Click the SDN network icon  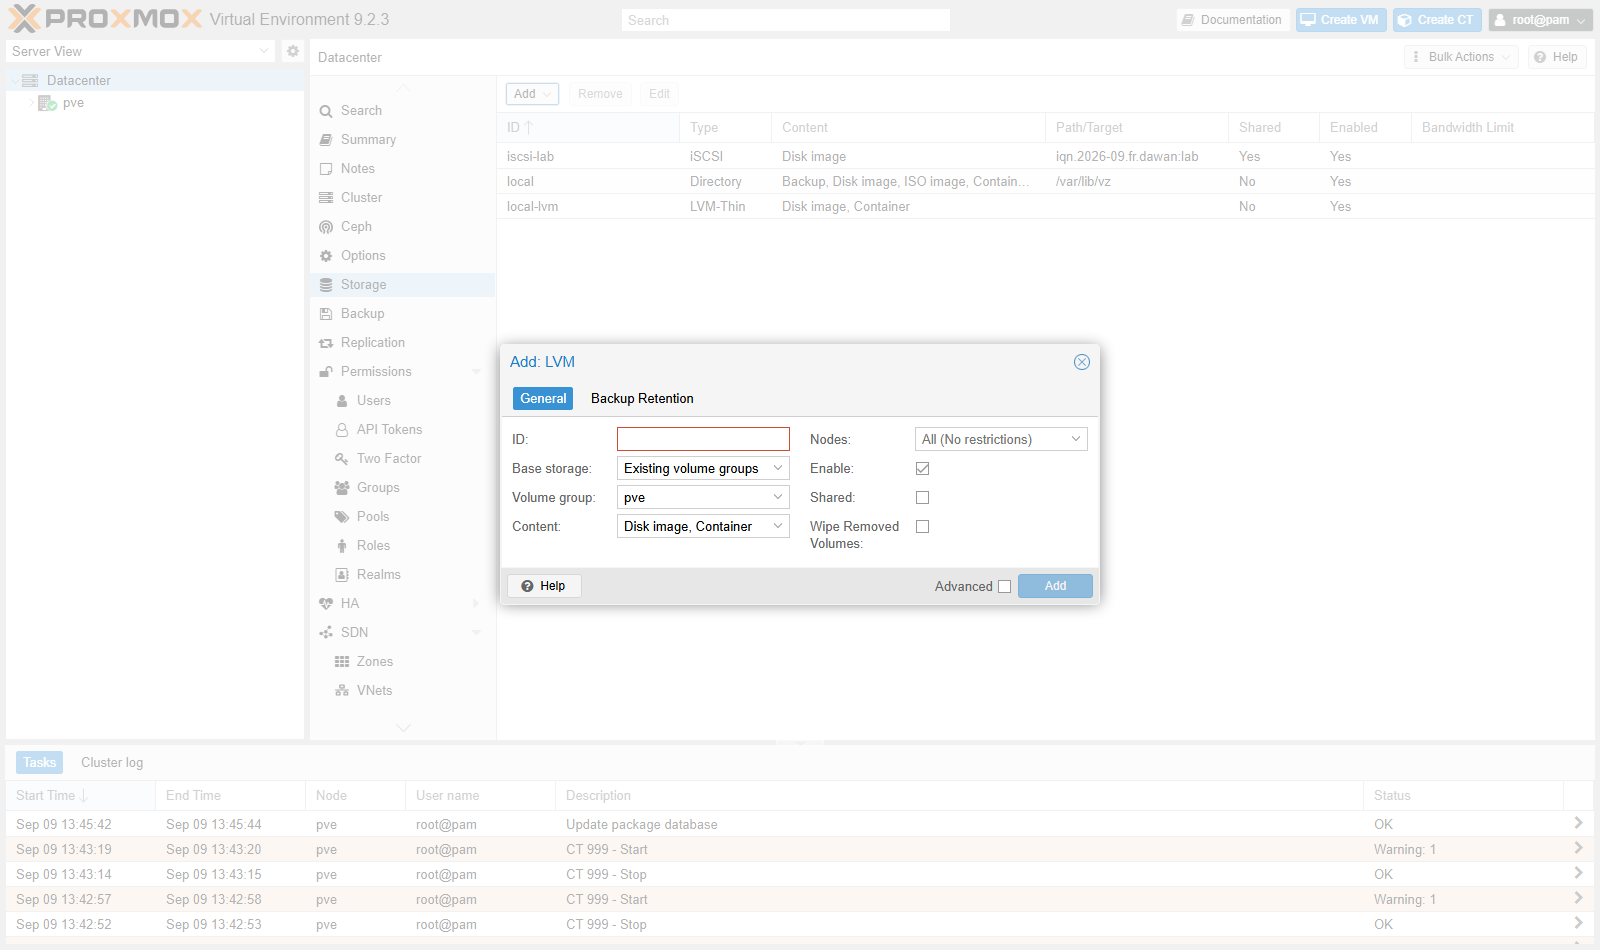coord(326,633)
